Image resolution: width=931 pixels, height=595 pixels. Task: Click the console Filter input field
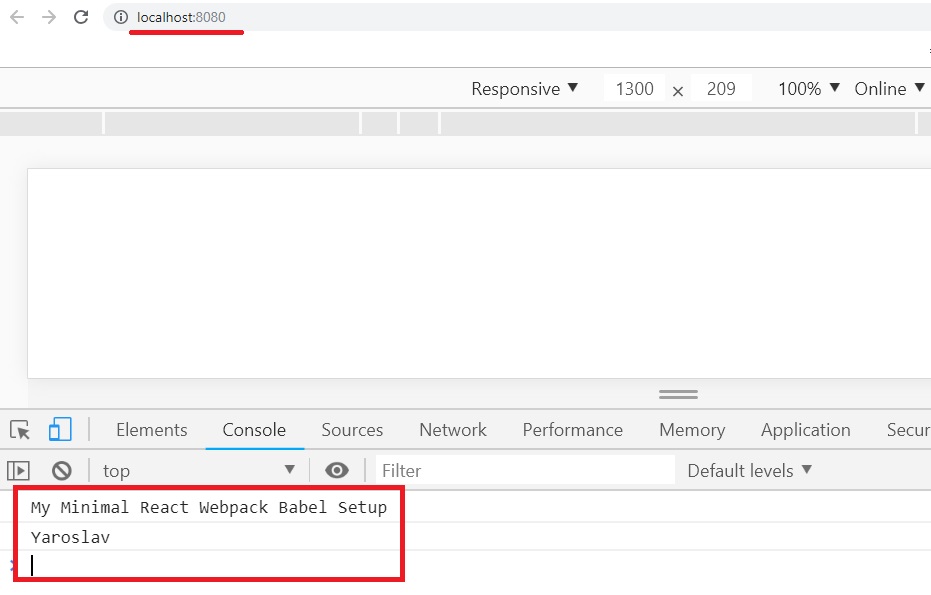[500, 470]
